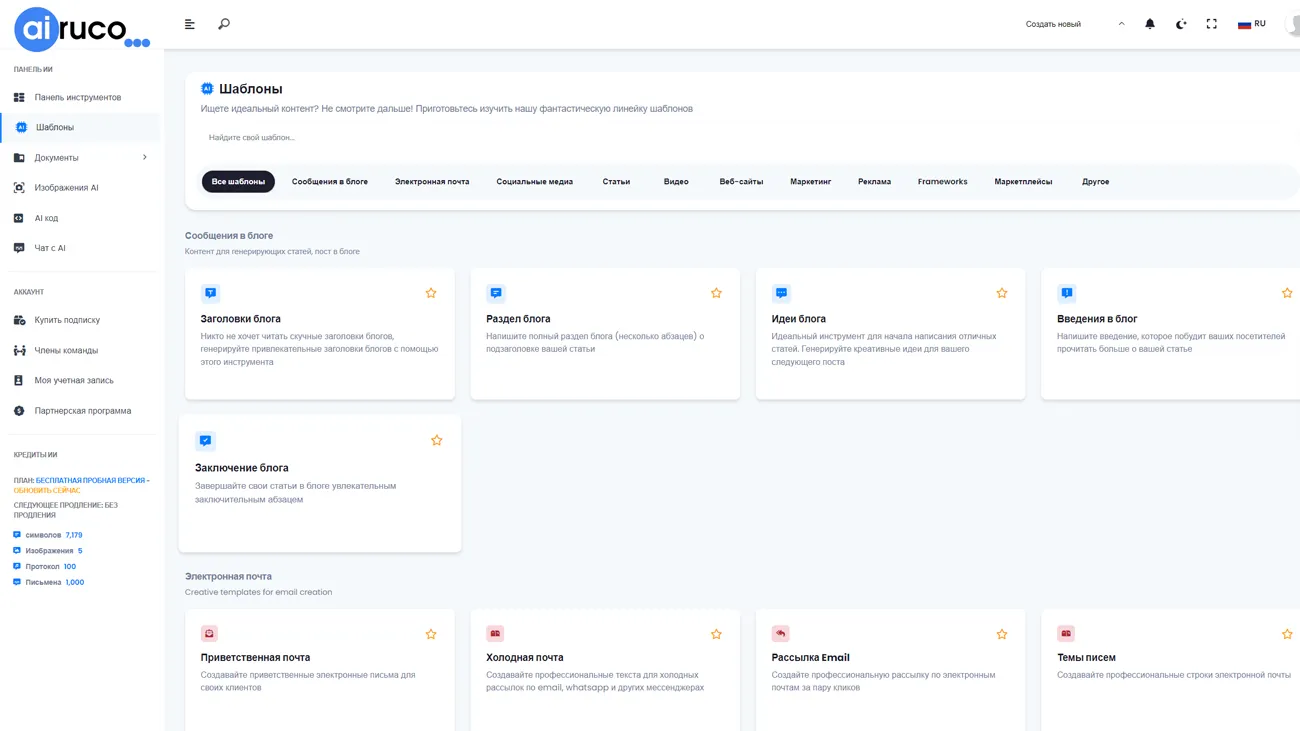Select the Маркетинг category tab
The width and height of the screenshot is (1300, 731).
tap(810, 182)
